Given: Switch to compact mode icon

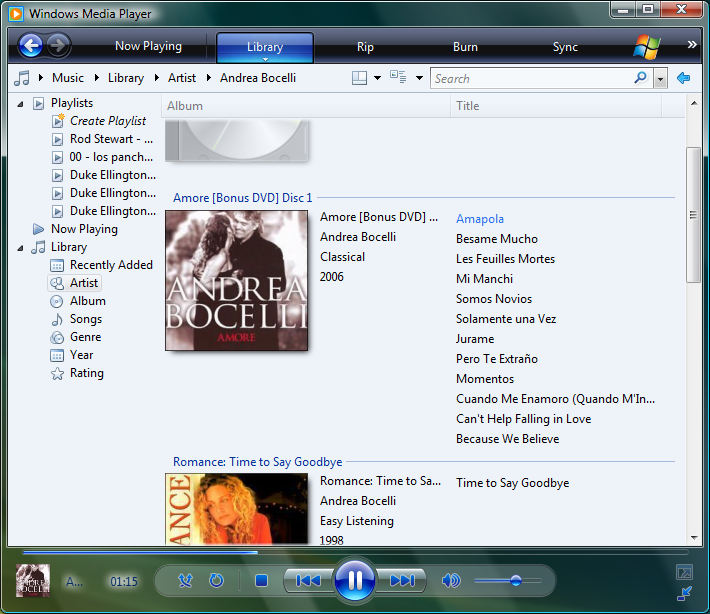Looking at the screenshot, I should tap(684, 593).
